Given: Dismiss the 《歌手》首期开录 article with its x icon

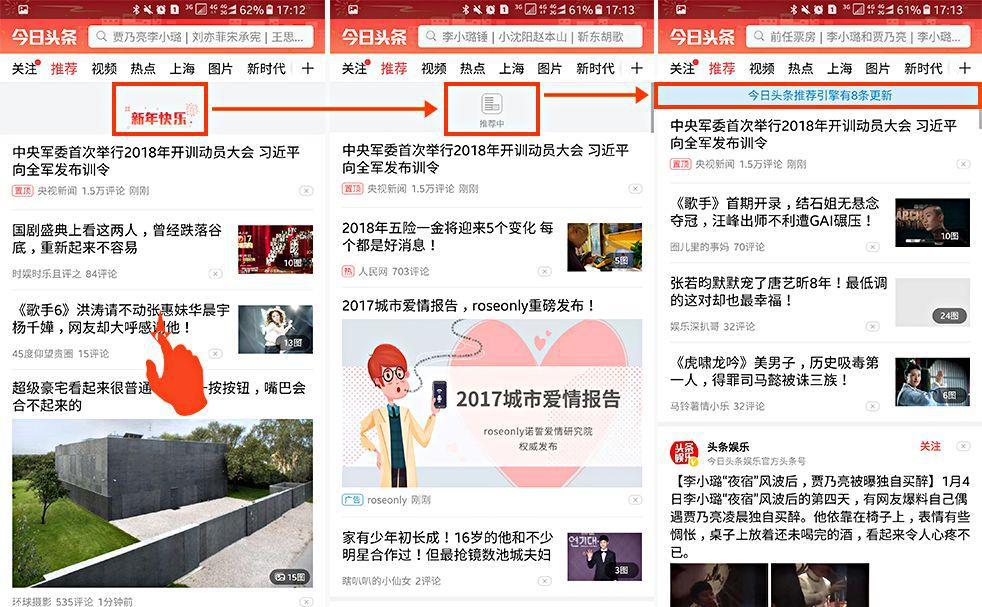Looking at the screenshot, I should tap(872, 247).
